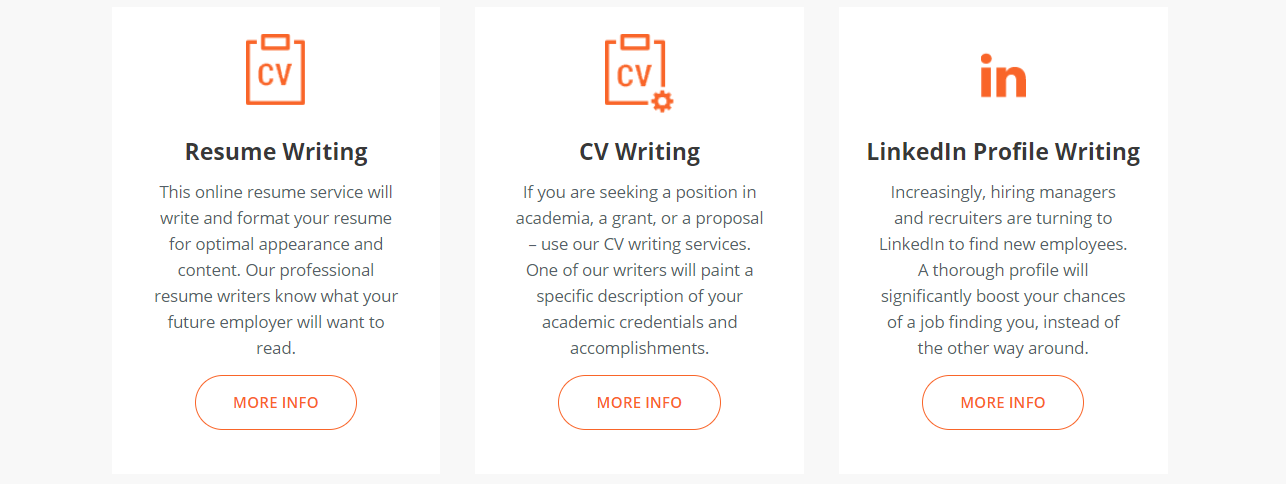Click the Resume Writing description paragraph
The height and width of the screenshot is (484, 1286).
point(276,270)
